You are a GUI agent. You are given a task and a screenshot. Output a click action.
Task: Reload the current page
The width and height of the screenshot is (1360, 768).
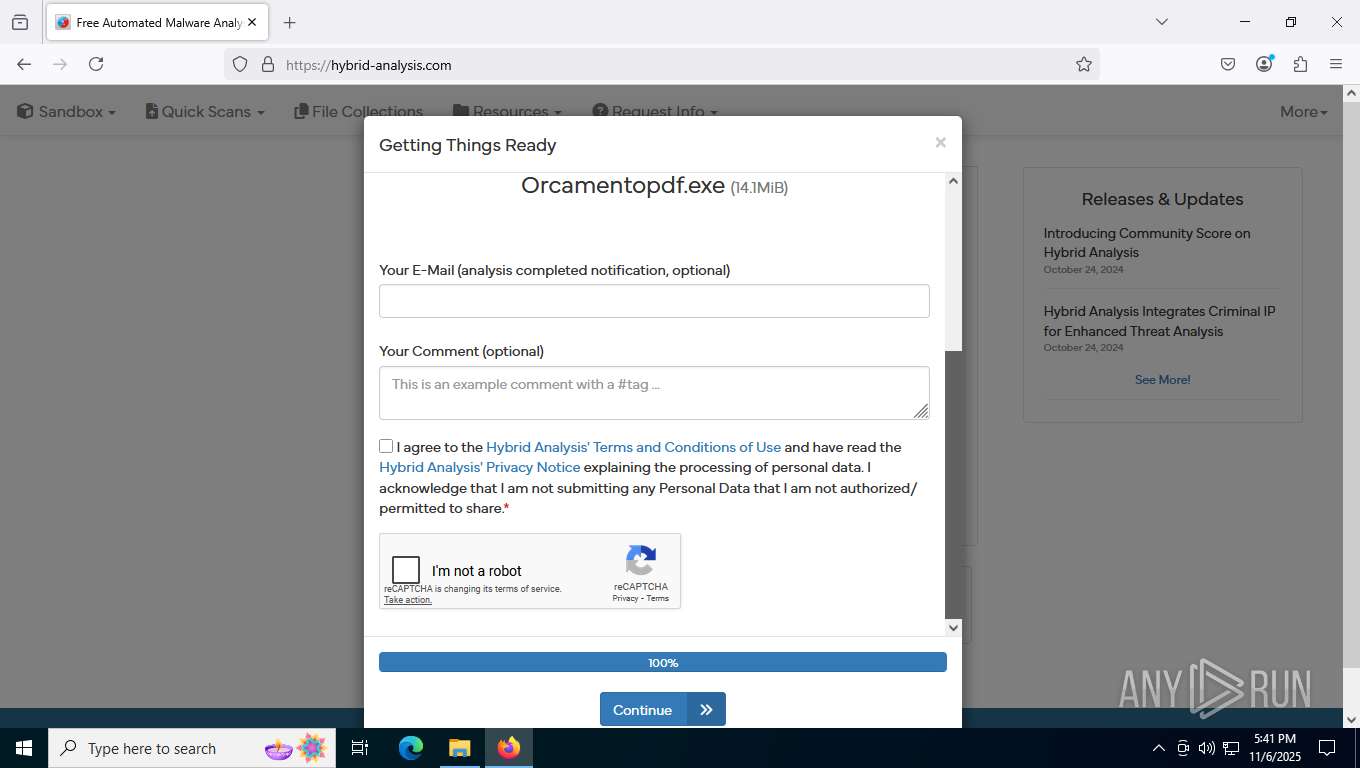(x=96, y=64)
